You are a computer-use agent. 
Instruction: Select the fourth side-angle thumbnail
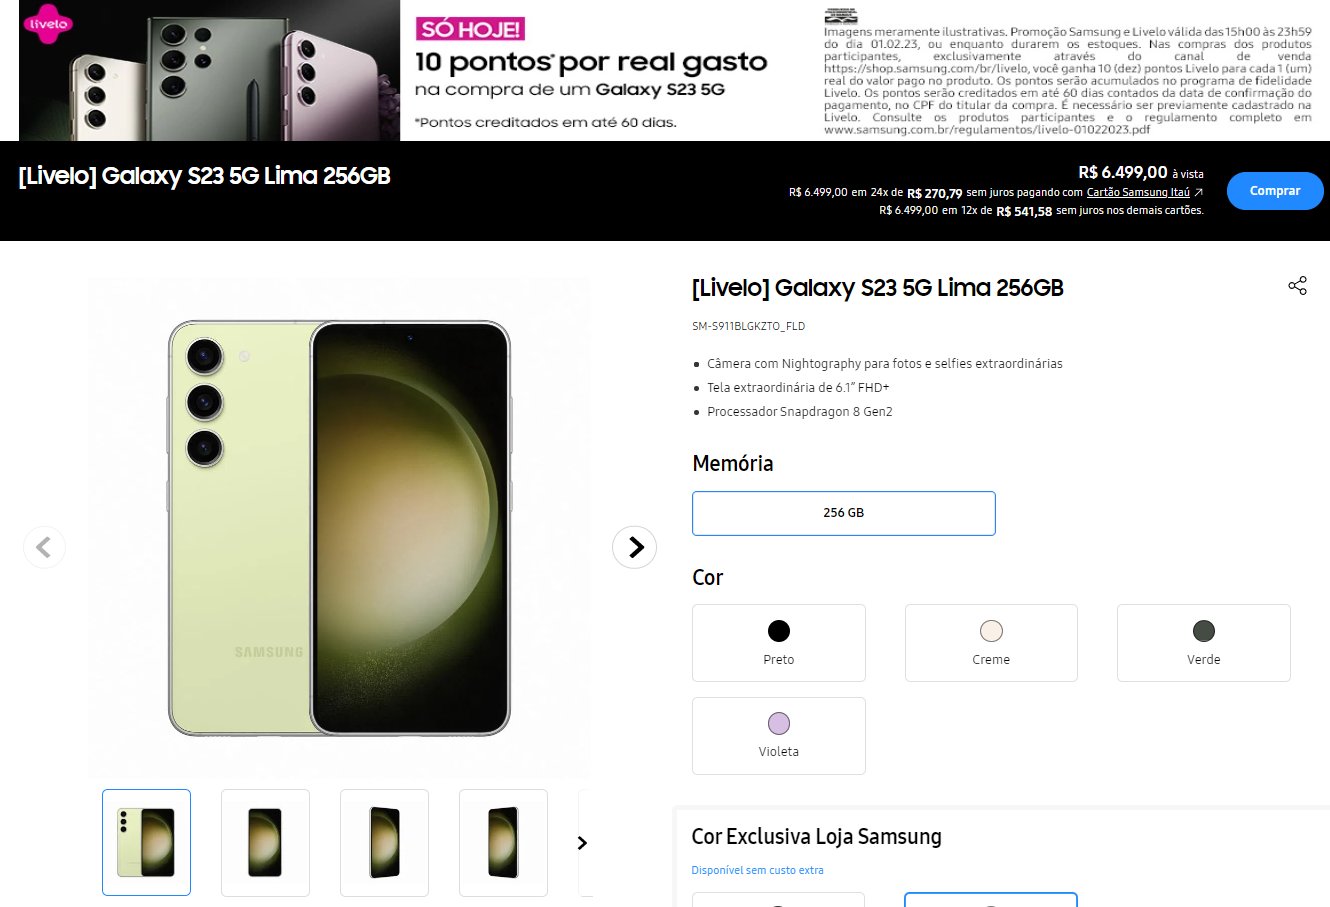click(503, 842)
